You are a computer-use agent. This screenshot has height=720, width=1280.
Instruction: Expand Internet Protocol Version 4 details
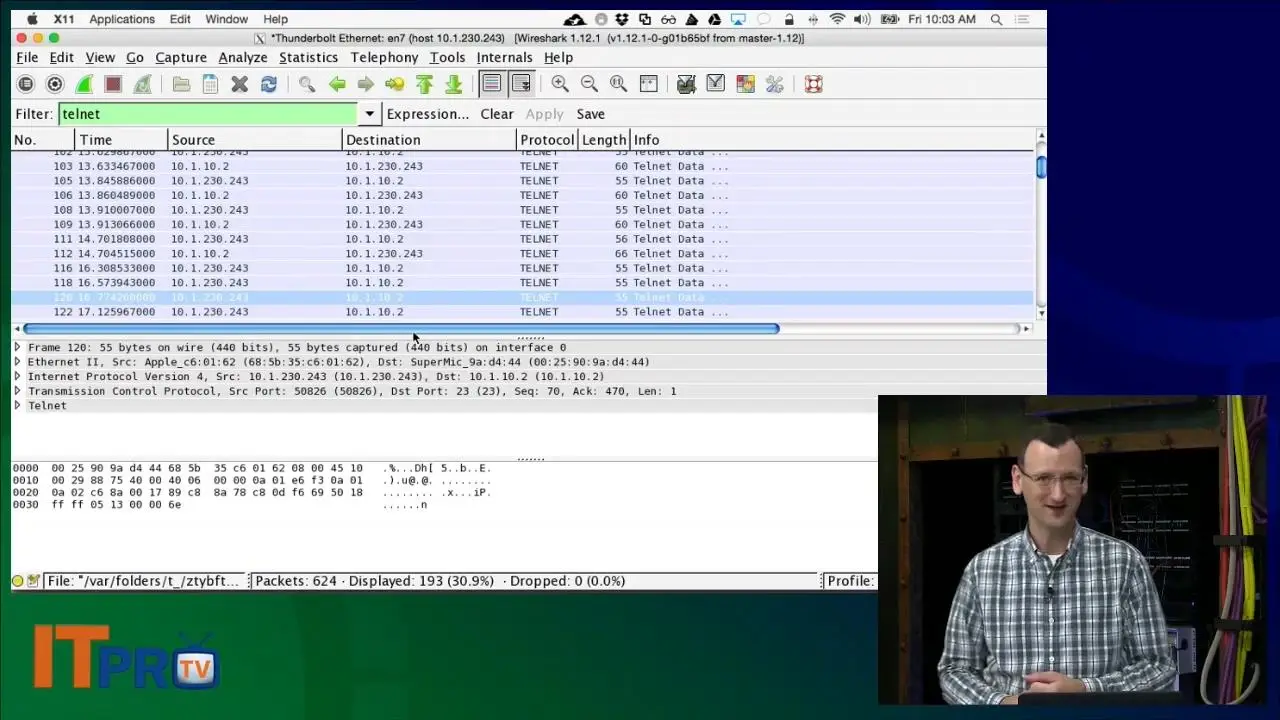pos(17,376)
